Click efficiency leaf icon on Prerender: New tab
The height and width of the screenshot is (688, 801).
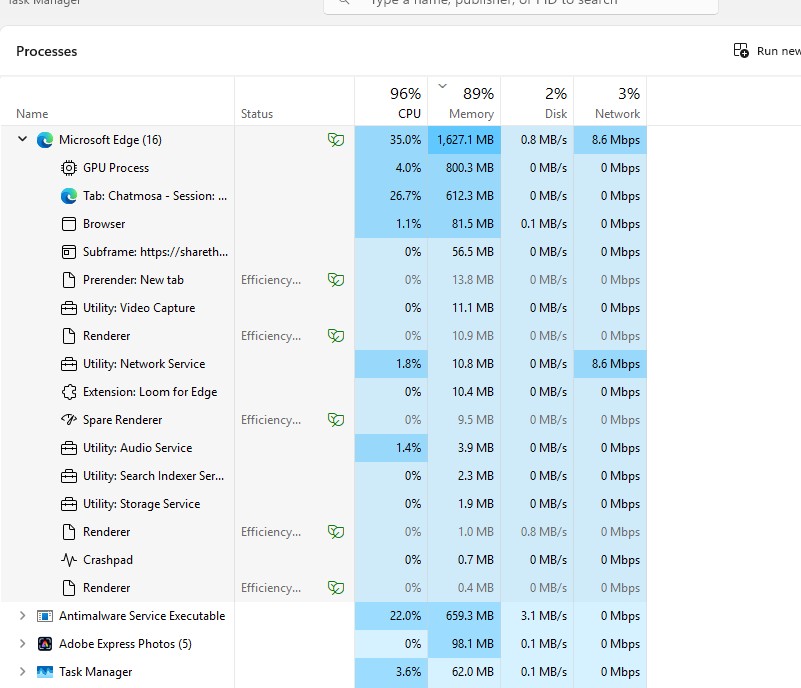click(336, 280)
